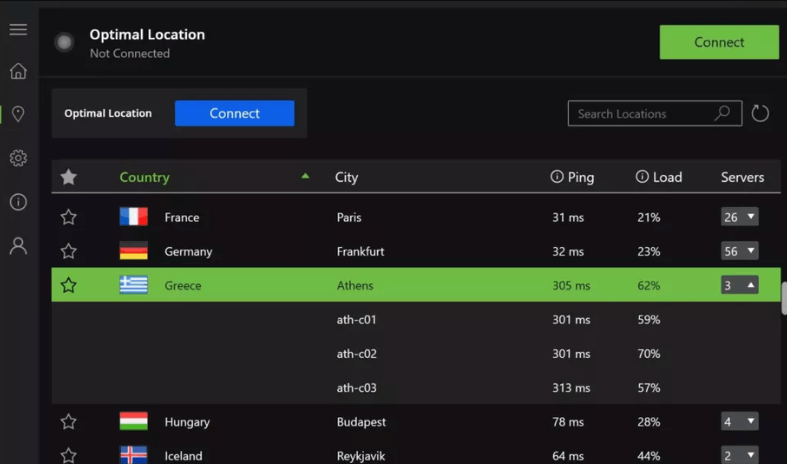Screen dimensions: 787x464
Task: Open the Account profile sidebar icon
Action: coord(18,246)
